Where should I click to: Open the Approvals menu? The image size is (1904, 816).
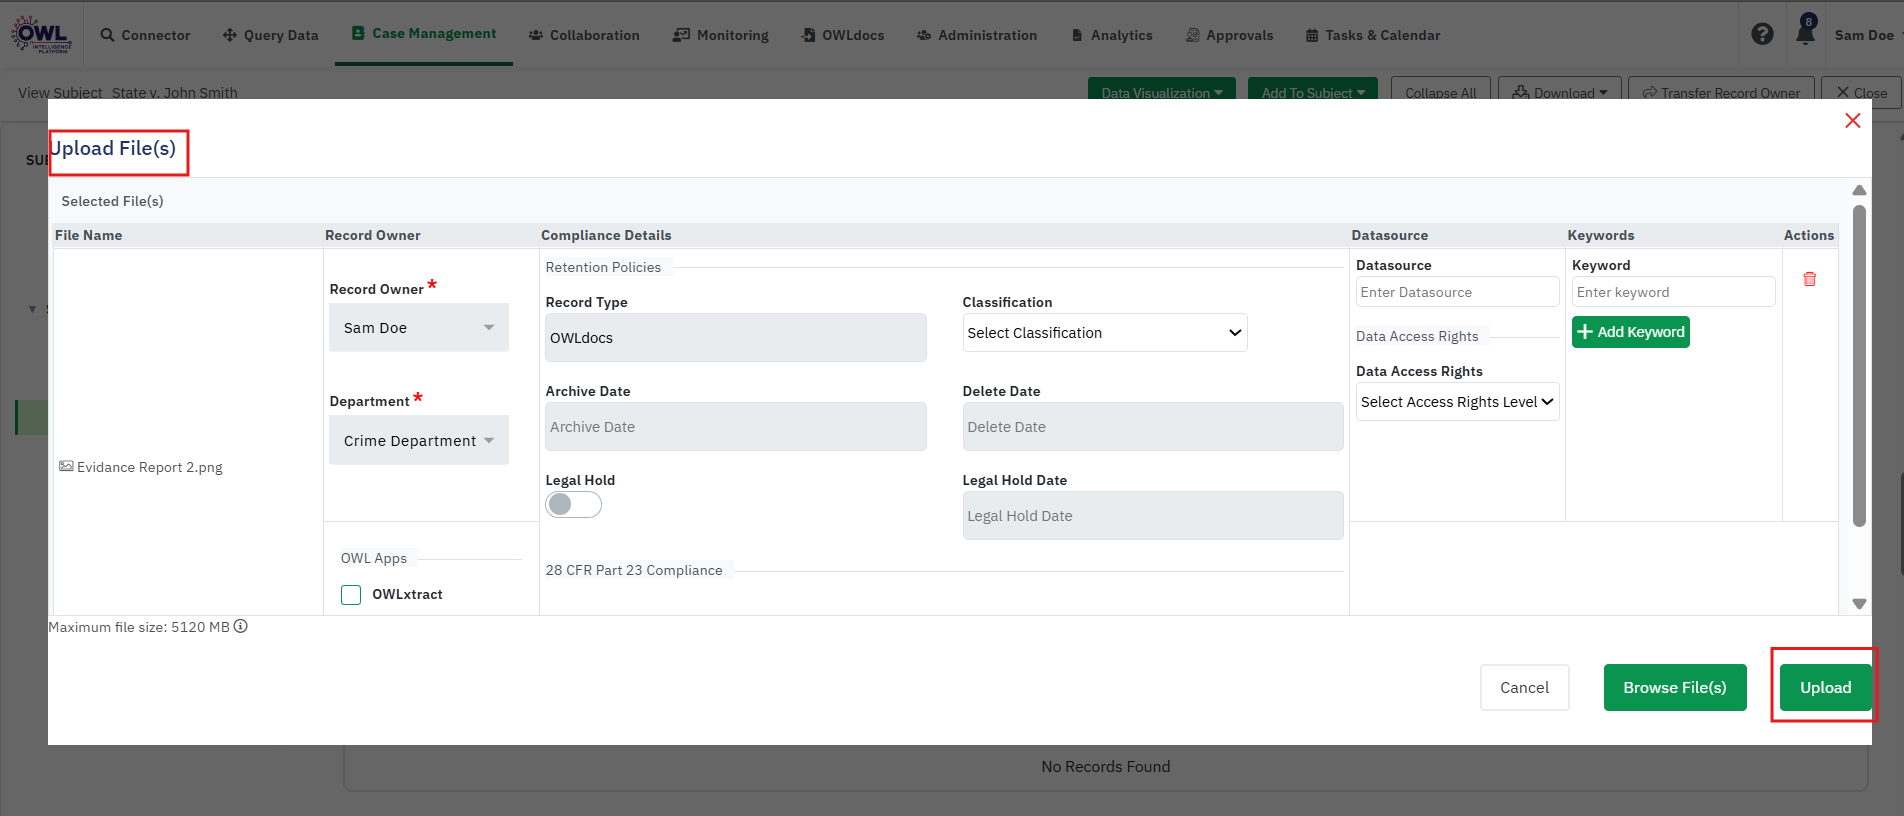pos(1229,35)
